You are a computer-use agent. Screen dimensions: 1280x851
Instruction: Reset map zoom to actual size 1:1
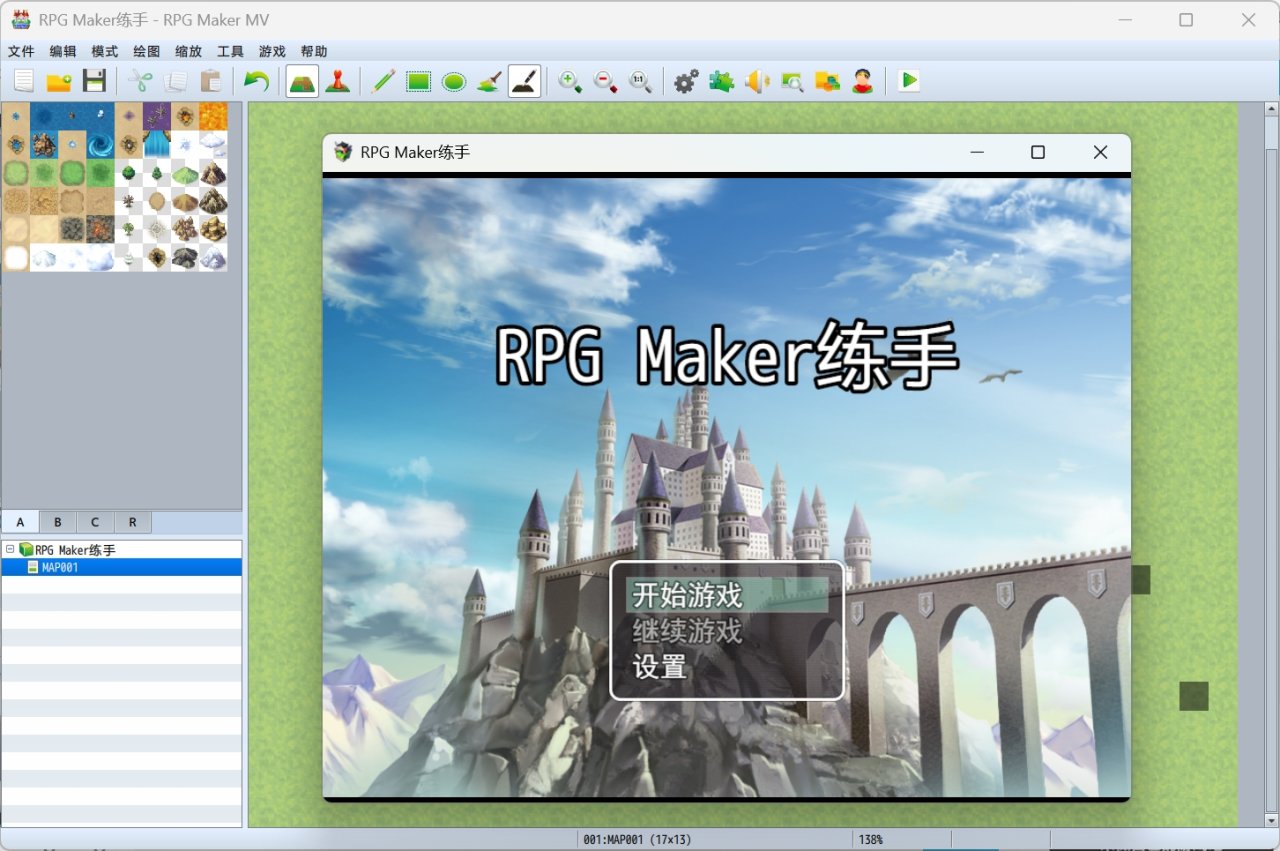point(640,81)
